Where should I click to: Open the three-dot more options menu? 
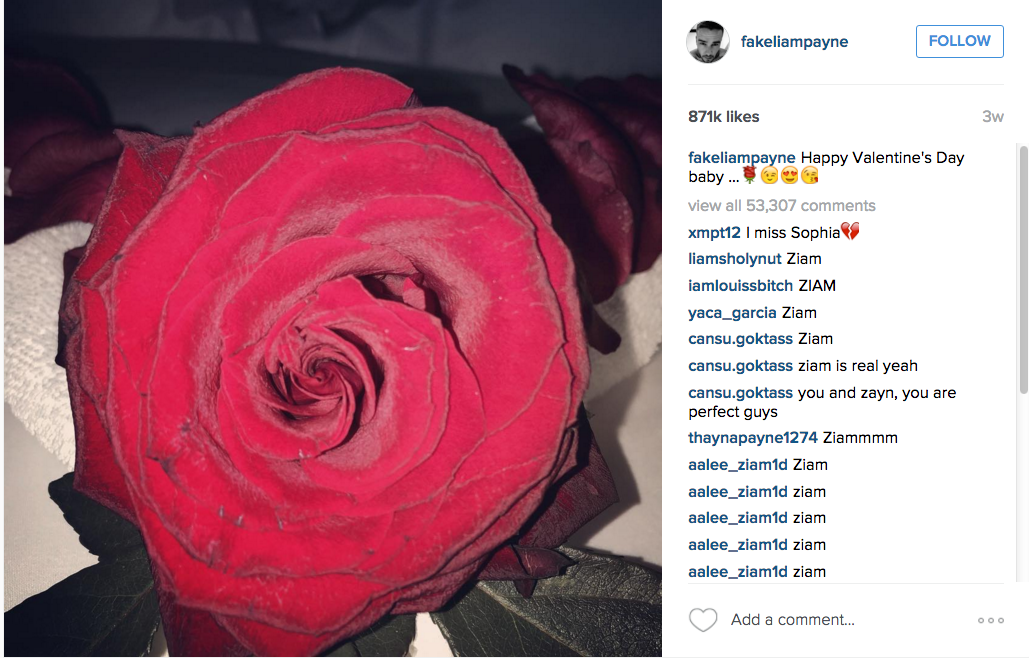990,620
